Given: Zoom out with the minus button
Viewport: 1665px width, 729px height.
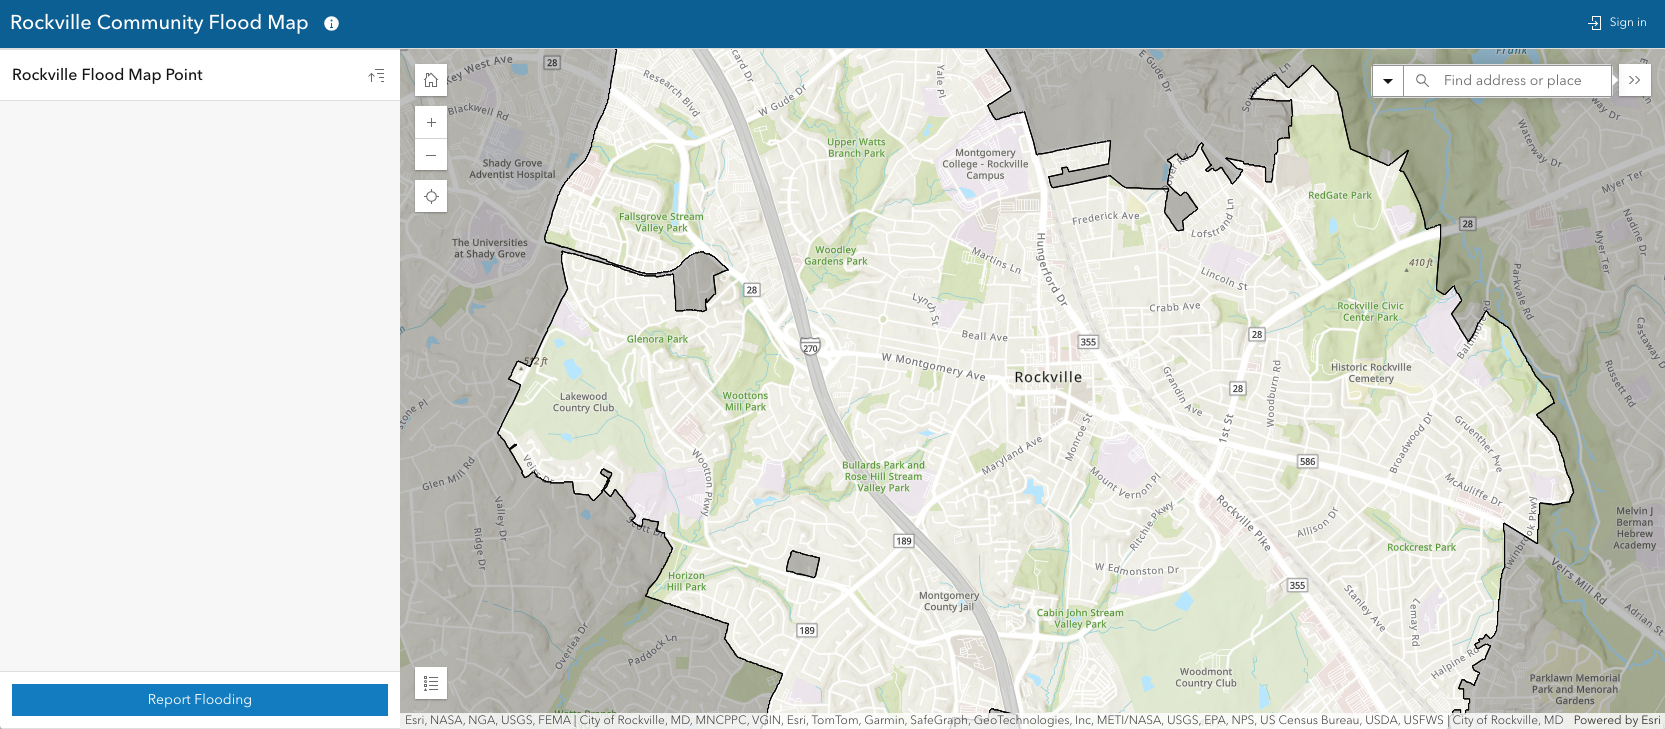Looking at the screenshot, I should pyautogui.click(x=431, y=155).
